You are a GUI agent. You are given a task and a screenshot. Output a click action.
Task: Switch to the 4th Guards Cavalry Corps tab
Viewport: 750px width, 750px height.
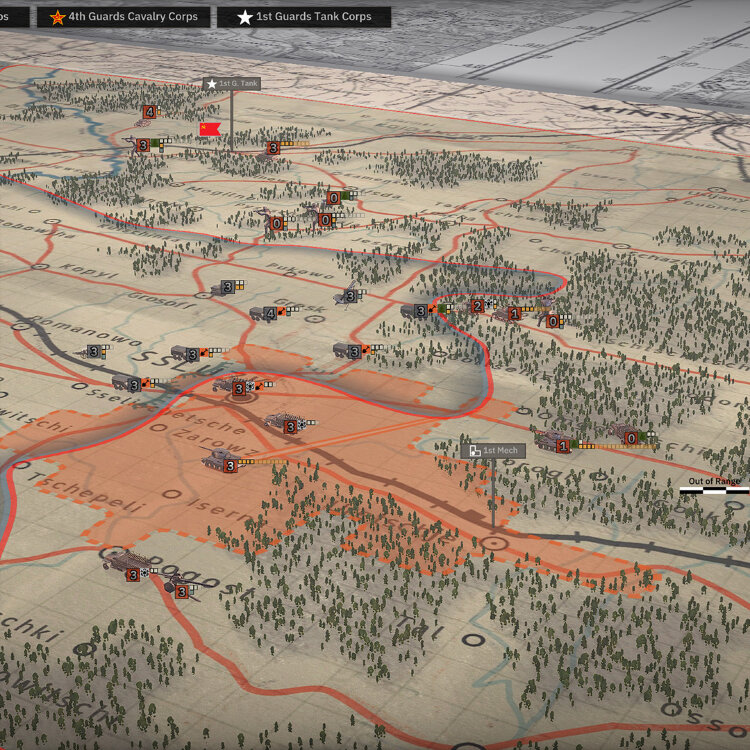124,16
